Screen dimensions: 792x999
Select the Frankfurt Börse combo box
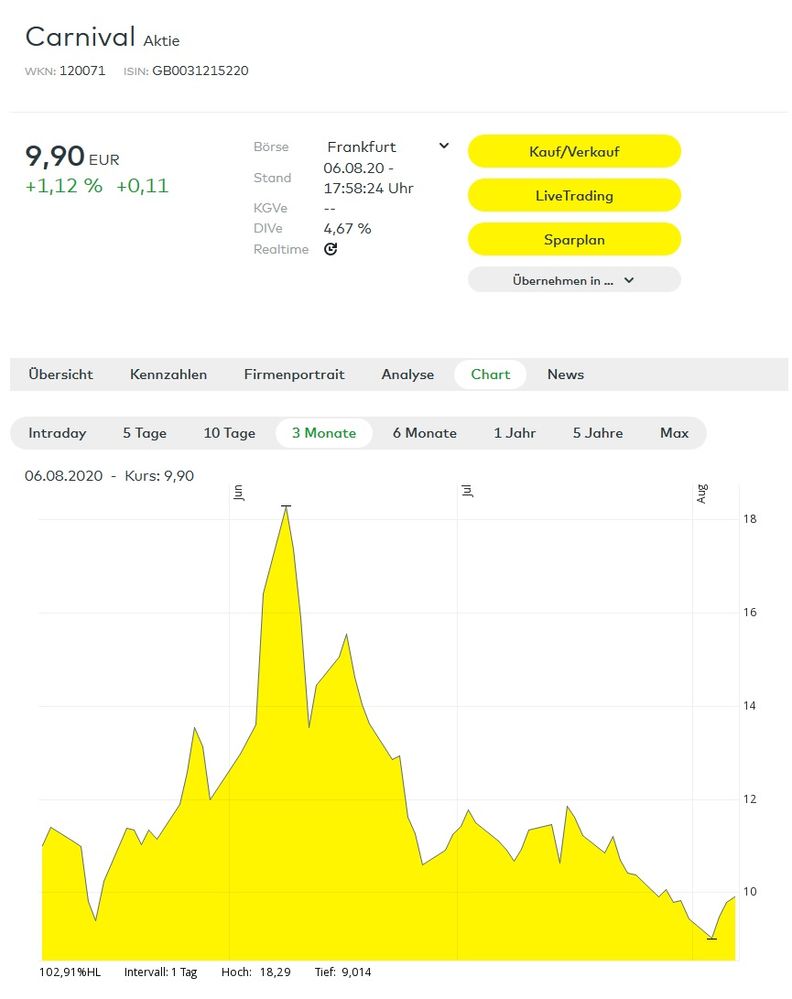click(x=387, y=147)
